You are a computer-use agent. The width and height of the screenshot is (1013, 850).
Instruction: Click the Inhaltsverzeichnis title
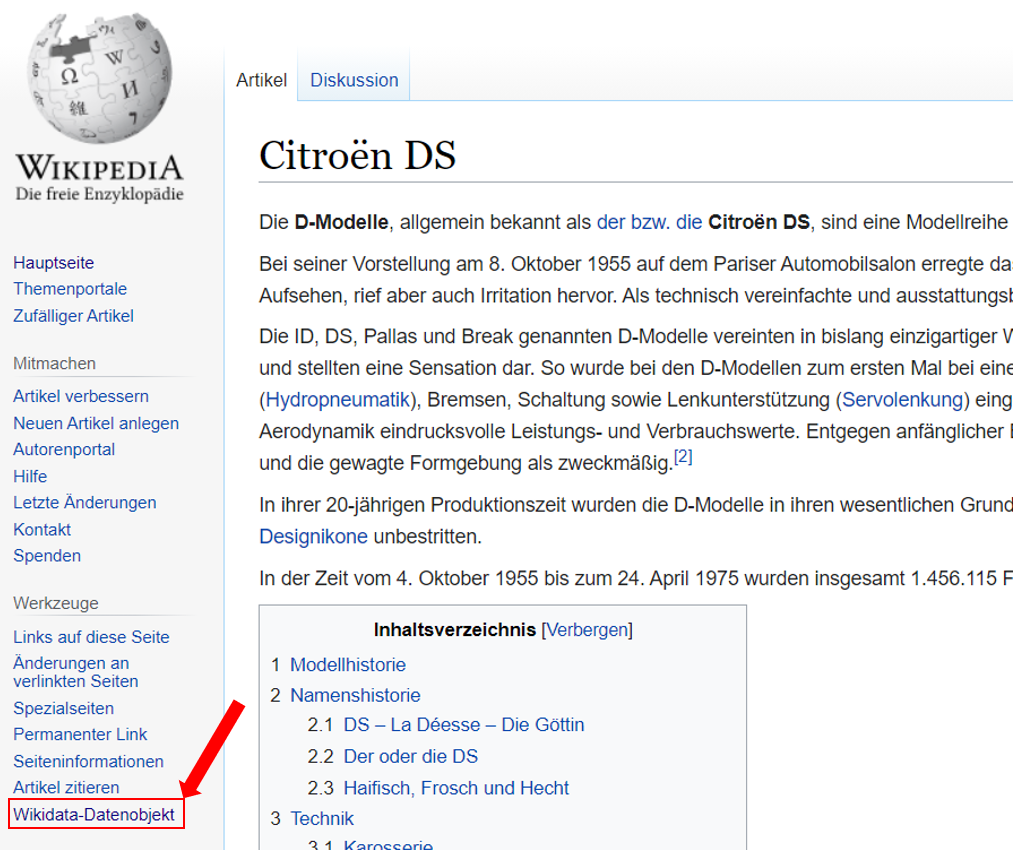[x=455, y=630]
